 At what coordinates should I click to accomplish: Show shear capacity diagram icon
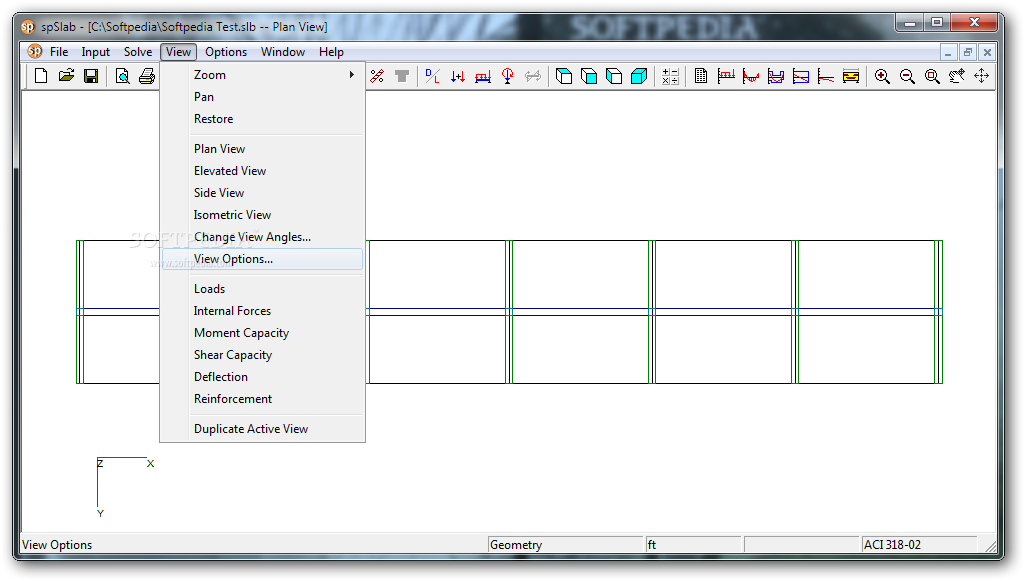click(x=801, y=76)
